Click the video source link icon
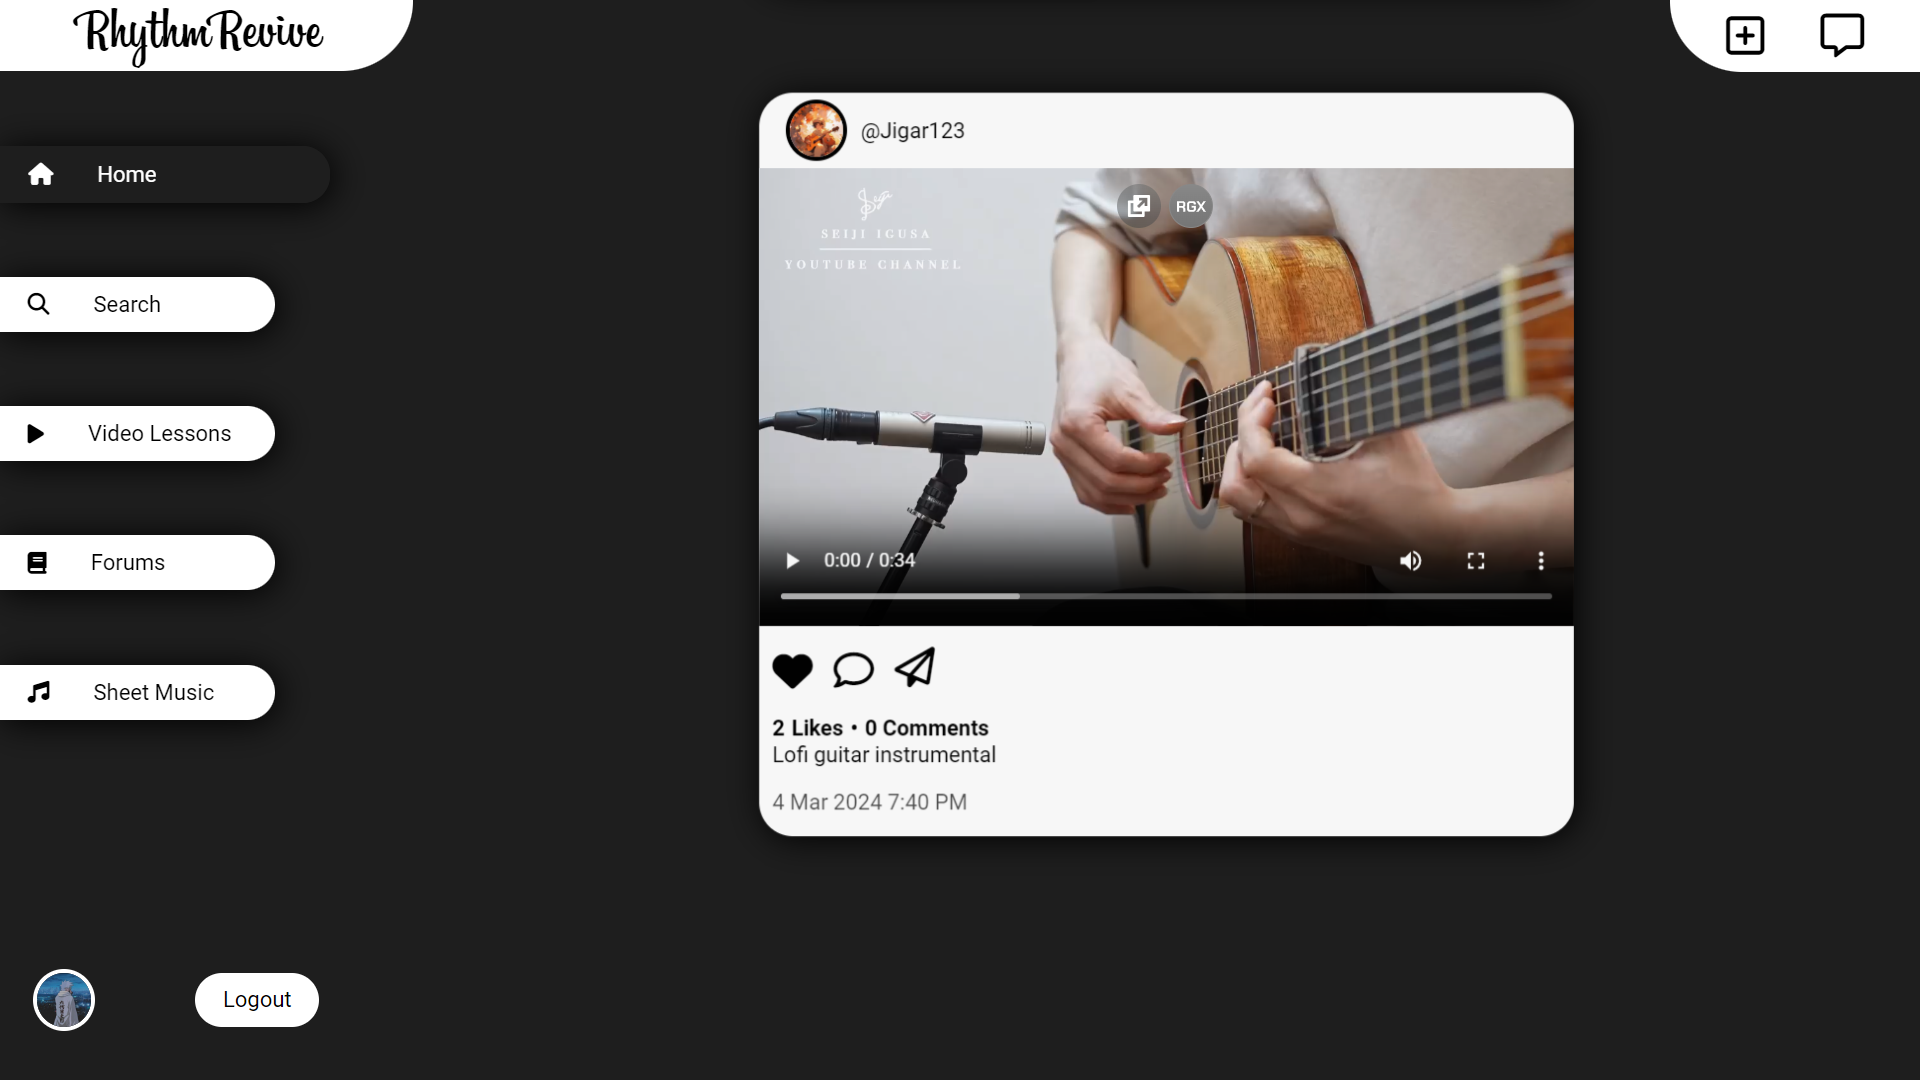1920x1080 pixels. 1138,206
